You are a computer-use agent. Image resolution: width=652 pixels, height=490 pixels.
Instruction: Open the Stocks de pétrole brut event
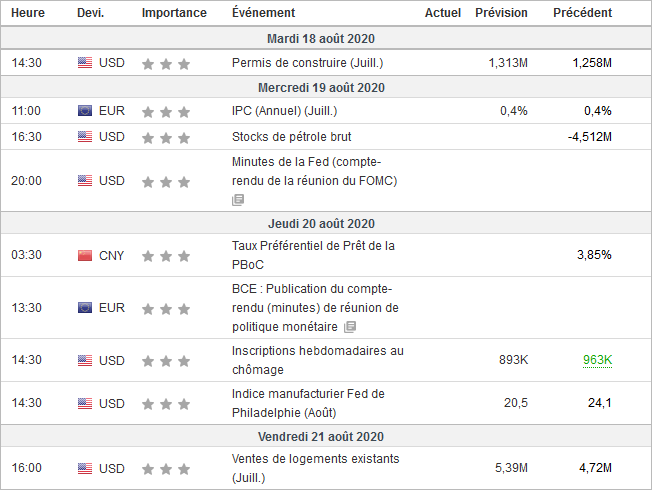click(291, 137)
